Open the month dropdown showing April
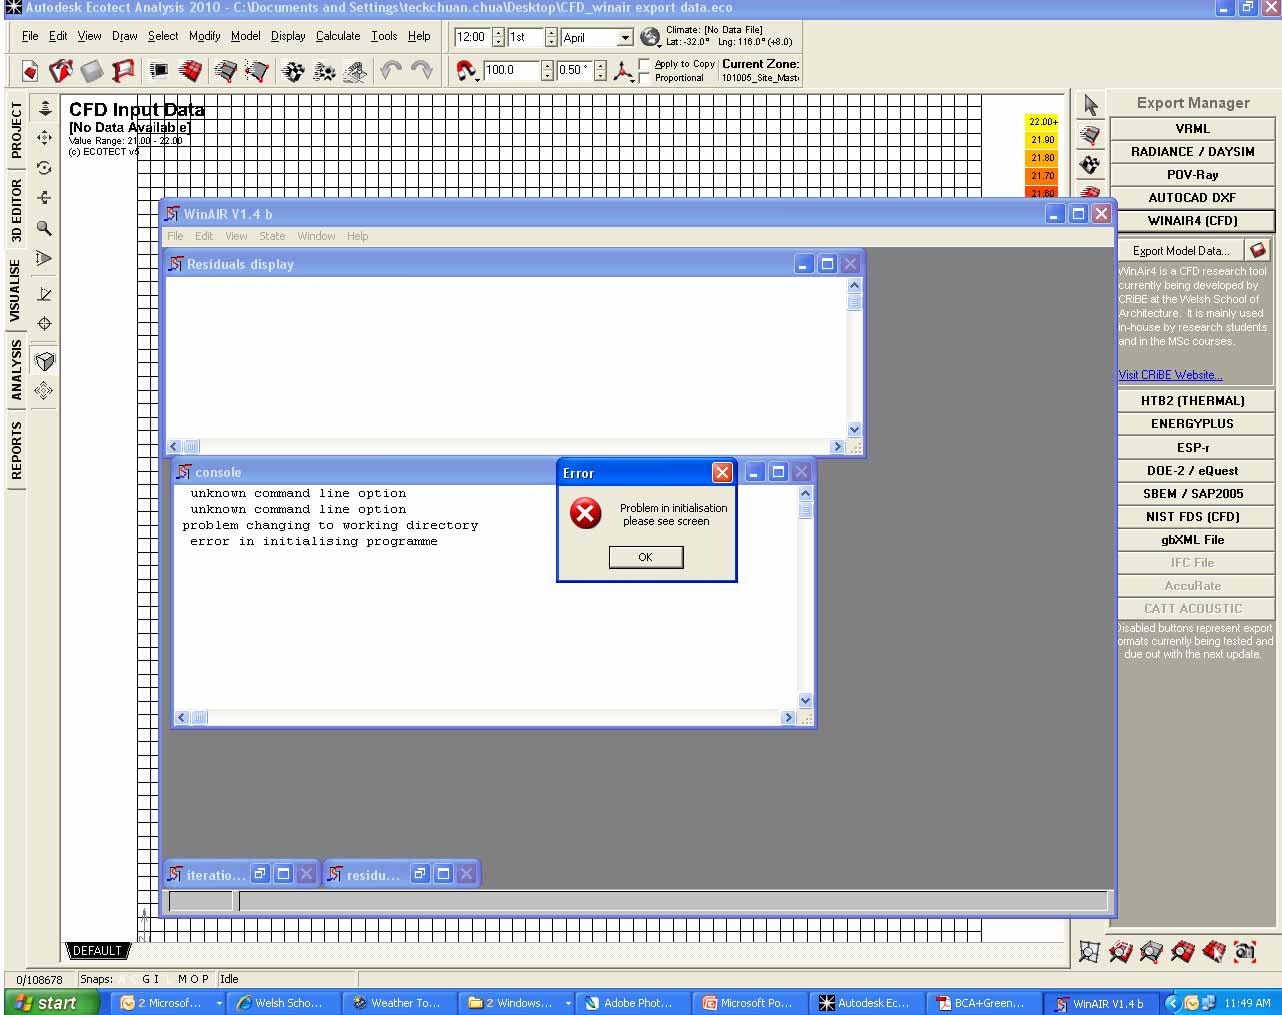The height and width of the screenshot is (1015, 1282). (x=625, y=38)
